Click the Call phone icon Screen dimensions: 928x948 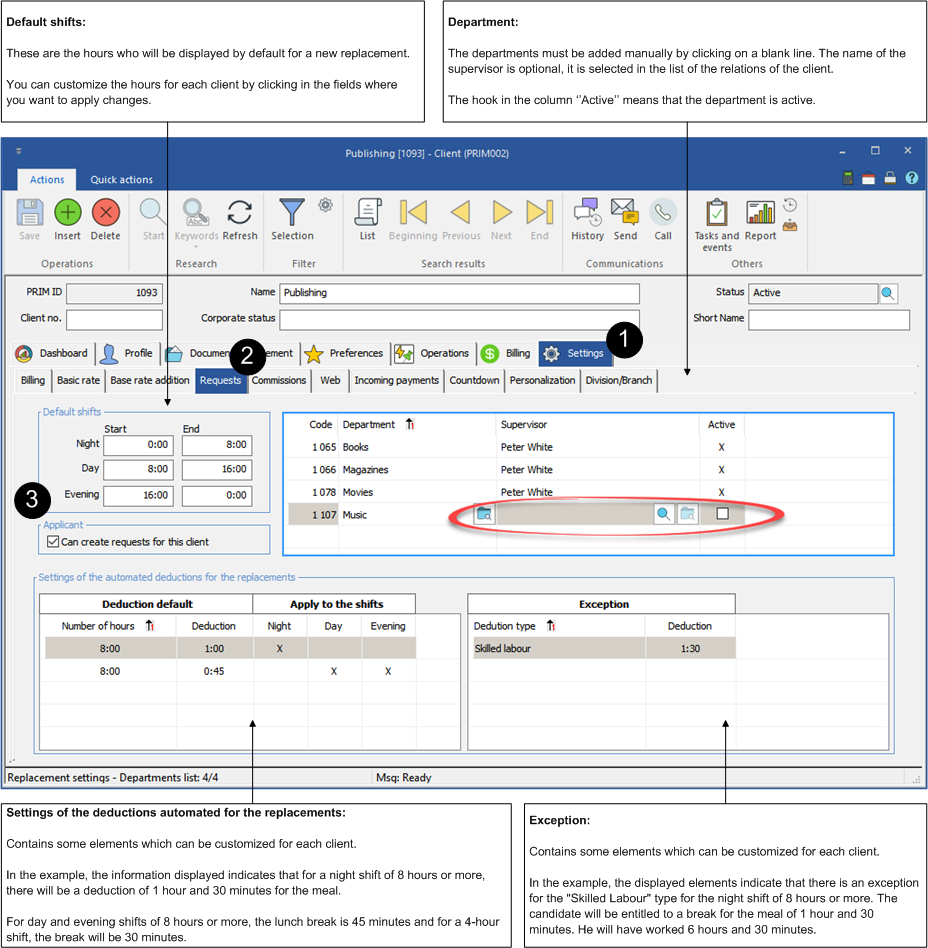click(663, 213)
